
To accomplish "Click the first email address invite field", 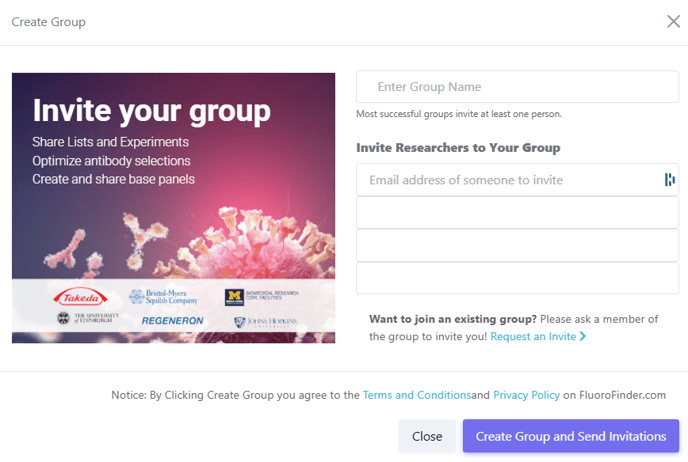I will 517,180.
